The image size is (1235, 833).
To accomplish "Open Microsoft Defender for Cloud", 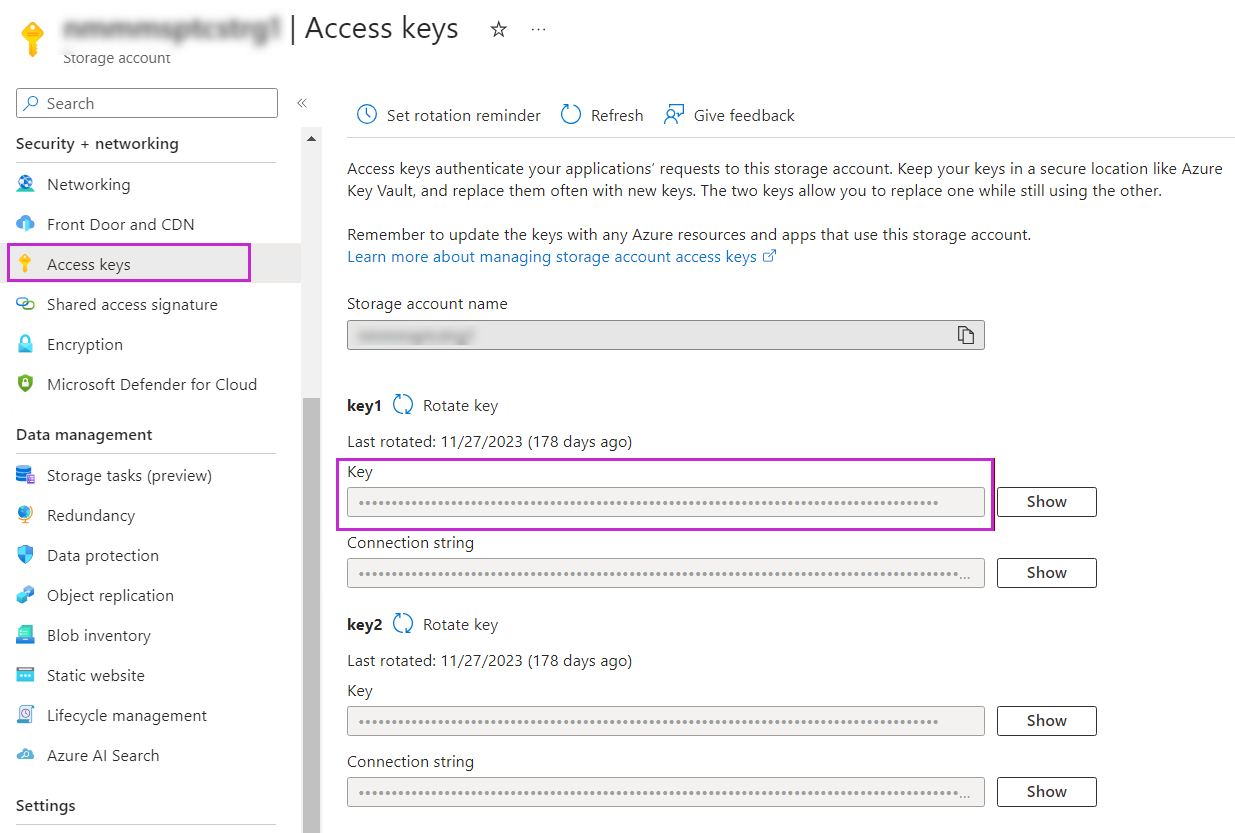I will 152,384.
